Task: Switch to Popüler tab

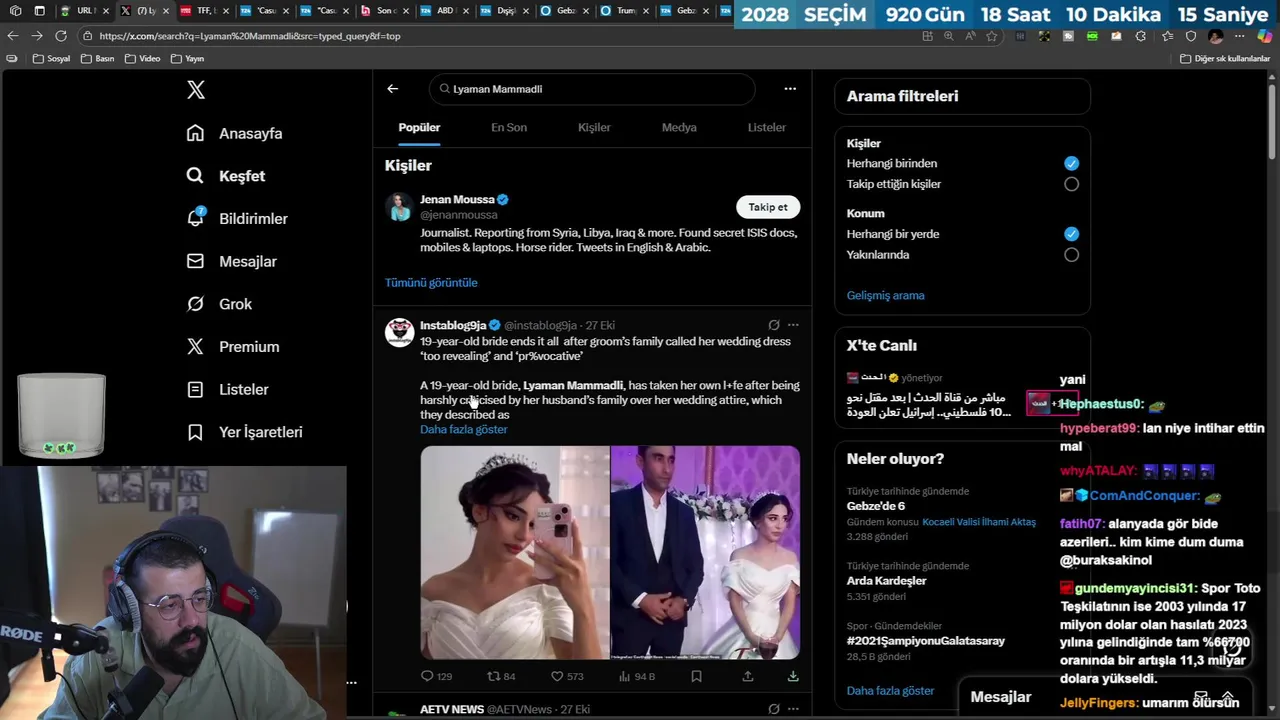Action: click(x=419, y=127)
